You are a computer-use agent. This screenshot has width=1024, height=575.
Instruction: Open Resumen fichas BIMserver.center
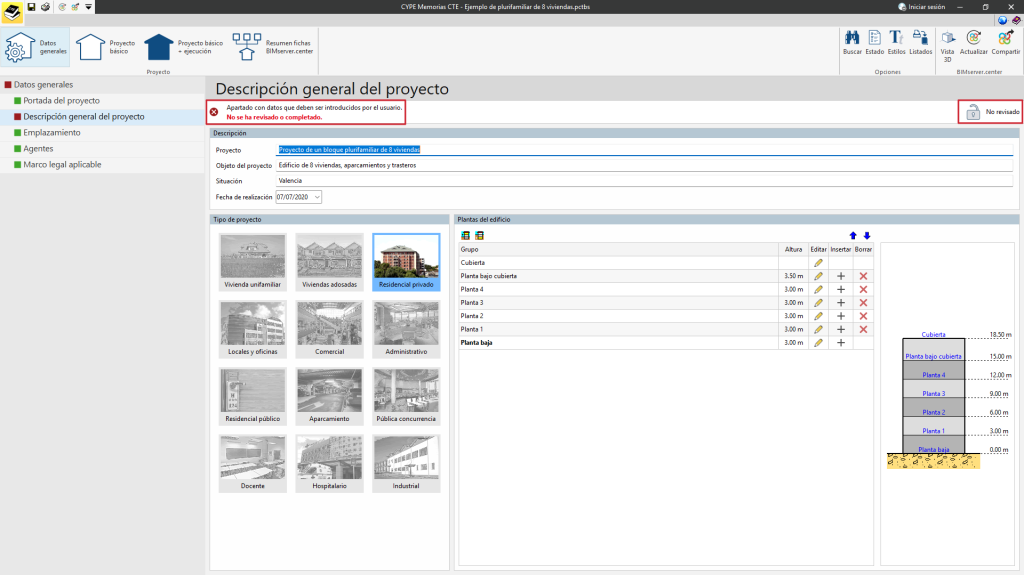point(272,47)
